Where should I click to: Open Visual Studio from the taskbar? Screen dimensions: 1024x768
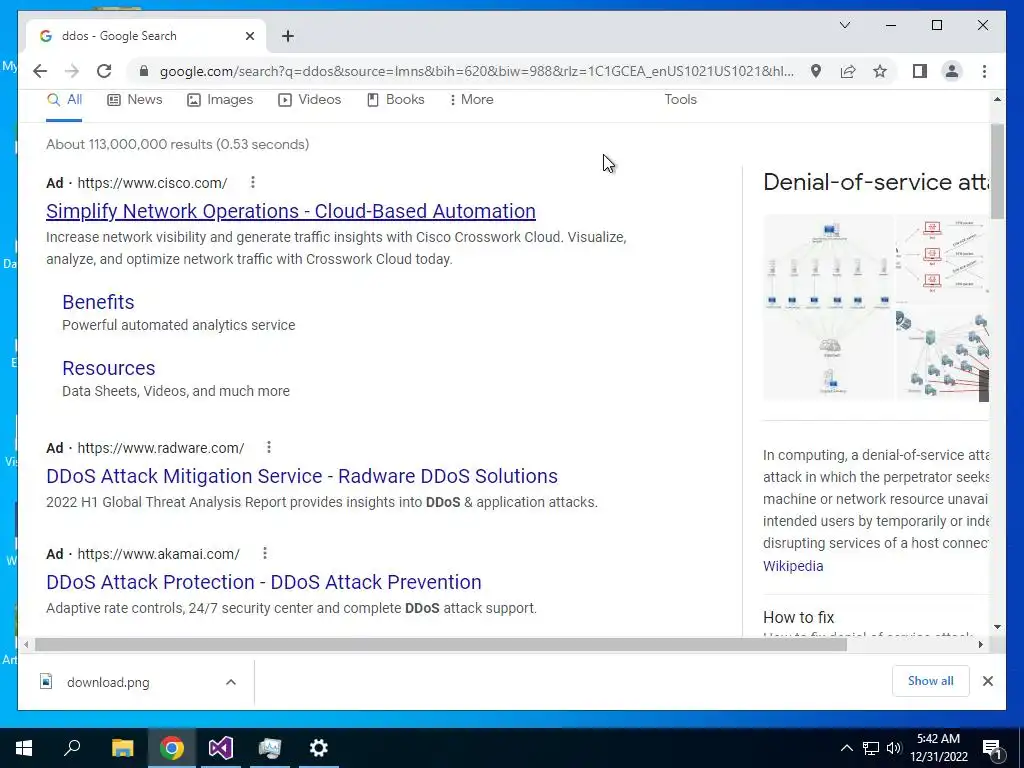(221, 748)
